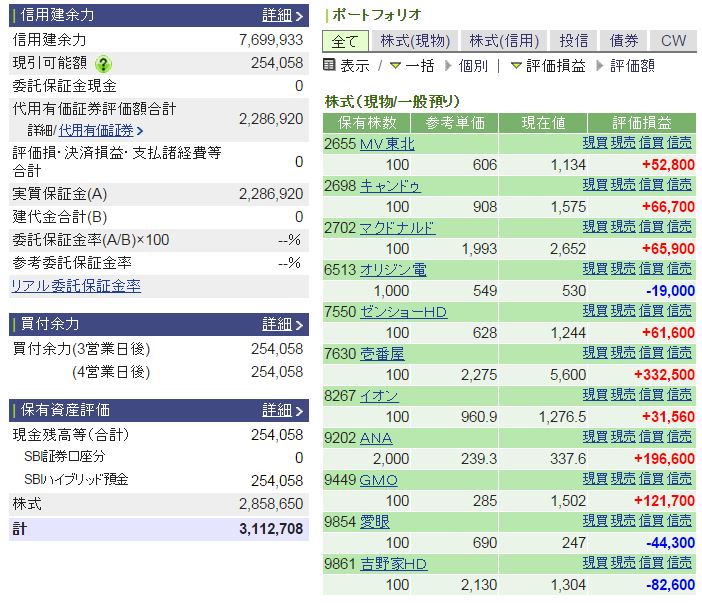Click the green help question mark icon

(x=103, y=64)
